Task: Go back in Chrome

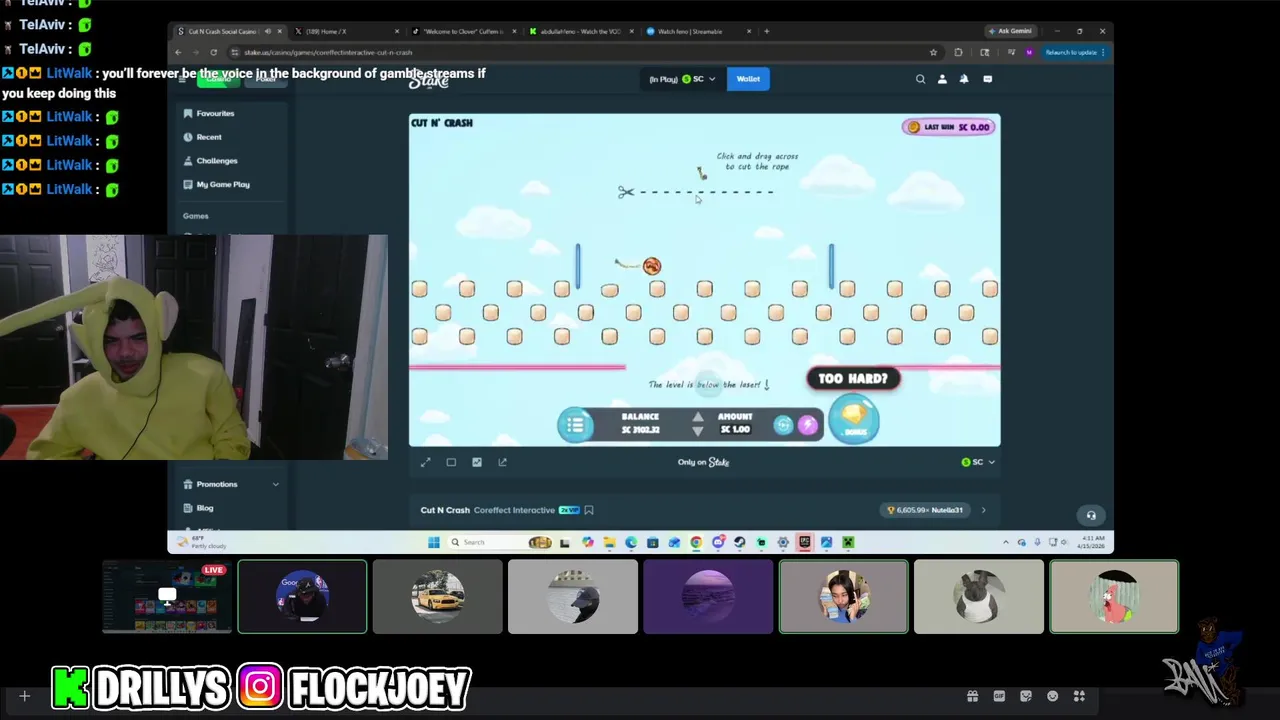Action: (178, 52)
